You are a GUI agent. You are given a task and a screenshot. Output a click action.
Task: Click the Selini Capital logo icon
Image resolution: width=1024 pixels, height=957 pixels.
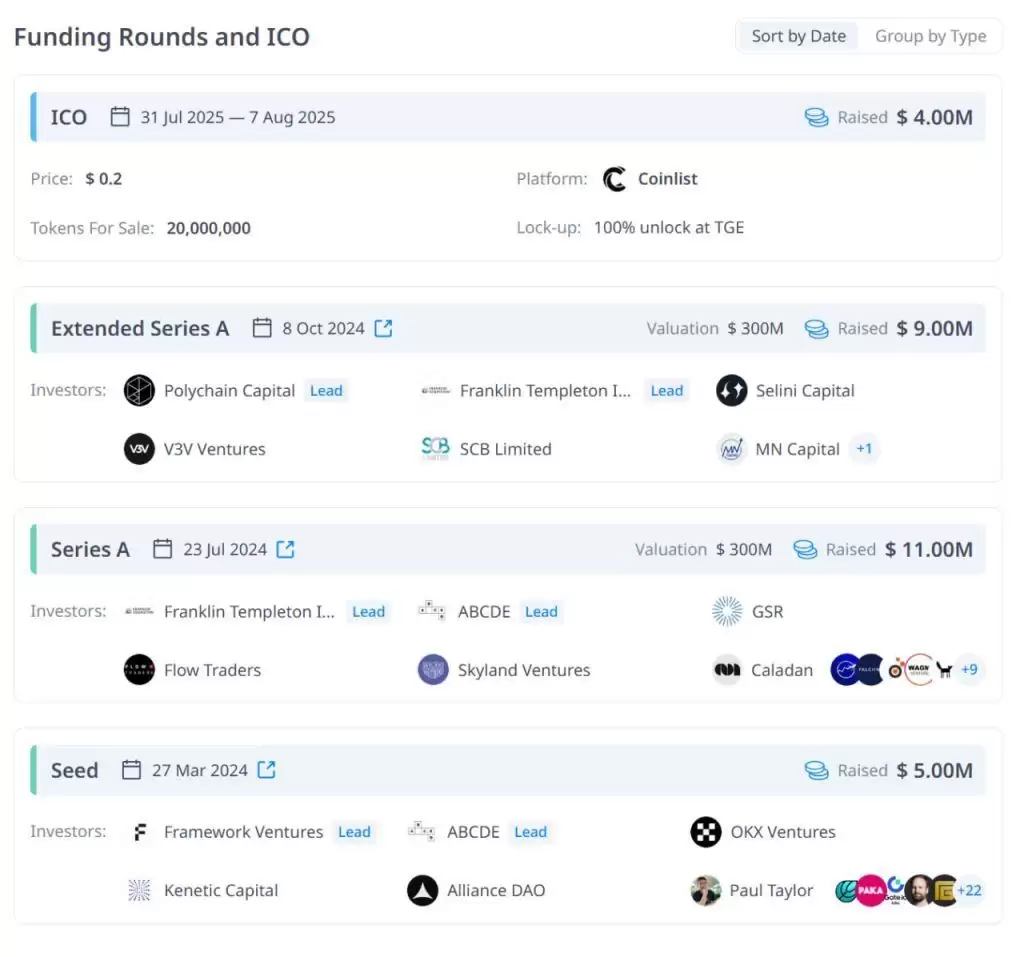732,391
